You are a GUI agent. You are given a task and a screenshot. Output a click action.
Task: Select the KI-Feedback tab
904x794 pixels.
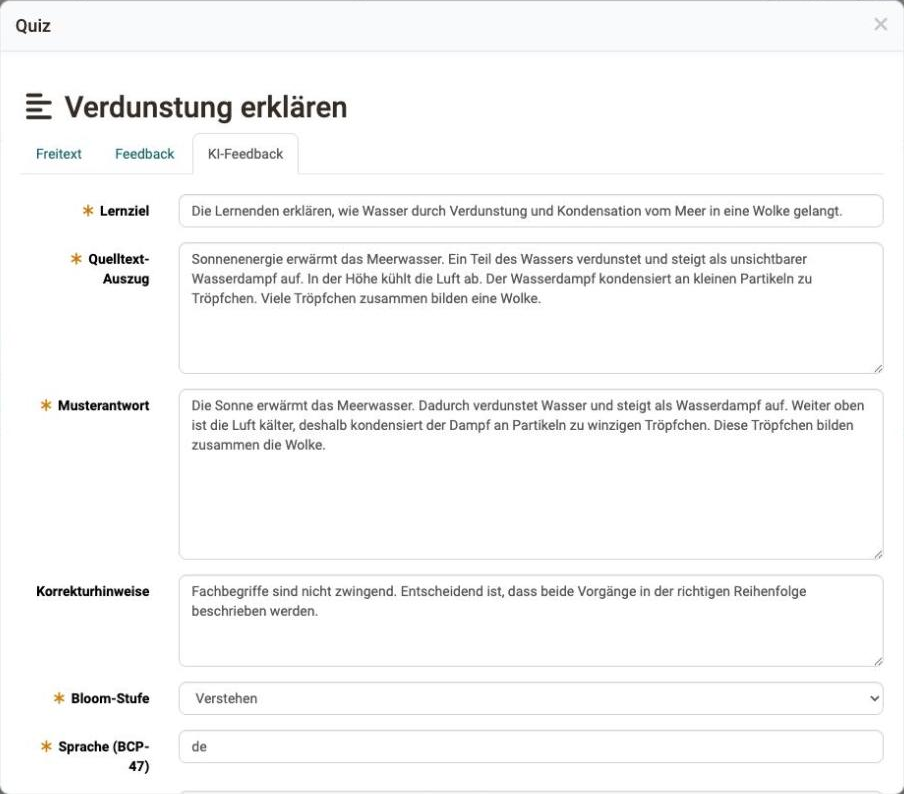[245, 154]
